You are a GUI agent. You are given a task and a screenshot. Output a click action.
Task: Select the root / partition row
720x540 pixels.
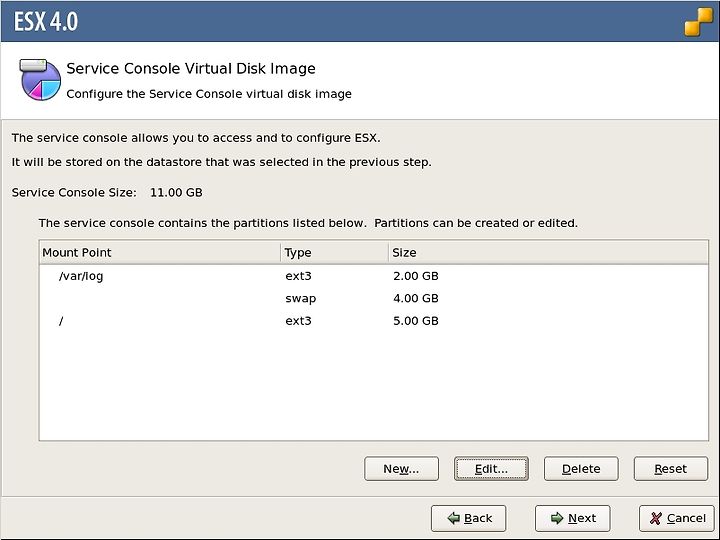click(x=374, y=321)
